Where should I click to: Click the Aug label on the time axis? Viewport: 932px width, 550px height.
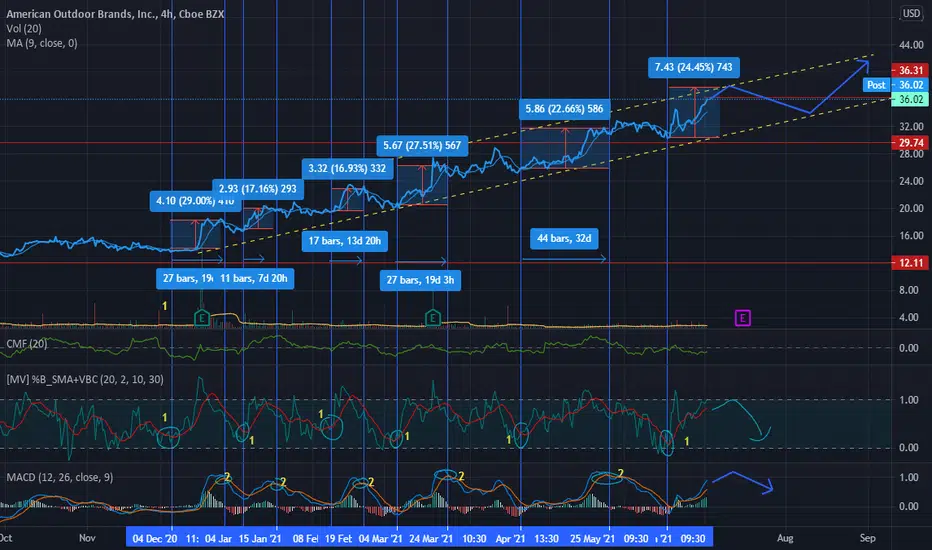[x=785, y=538]
